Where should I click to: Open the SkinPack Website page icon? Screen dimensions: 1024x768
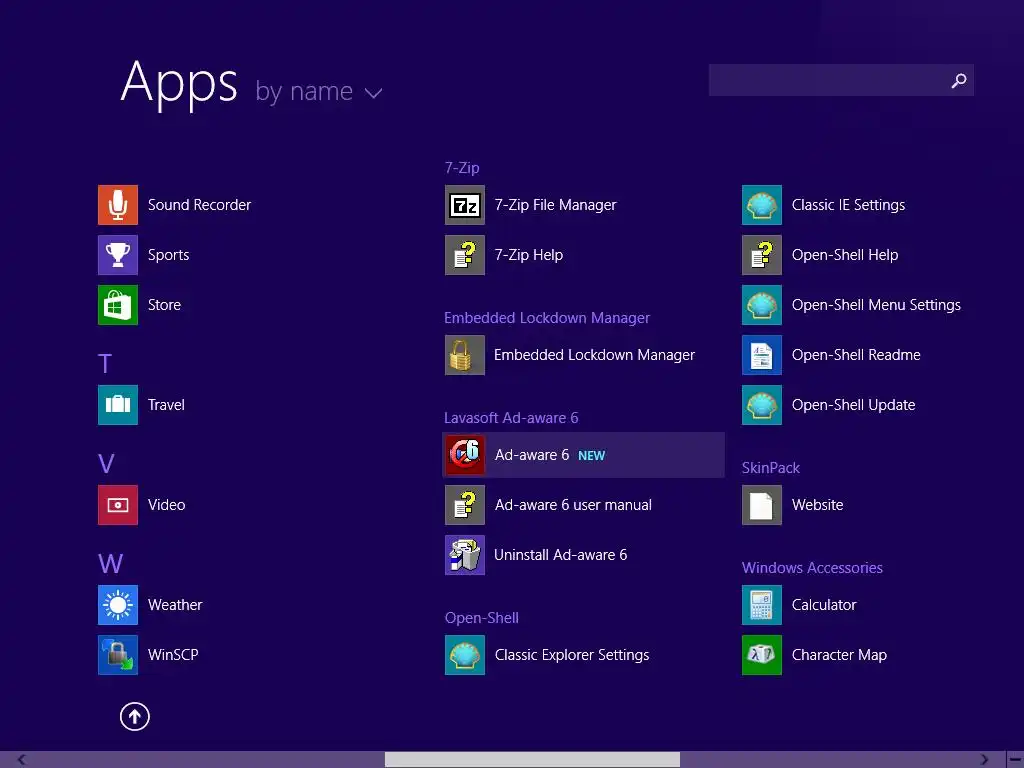(x=761, y=505)
